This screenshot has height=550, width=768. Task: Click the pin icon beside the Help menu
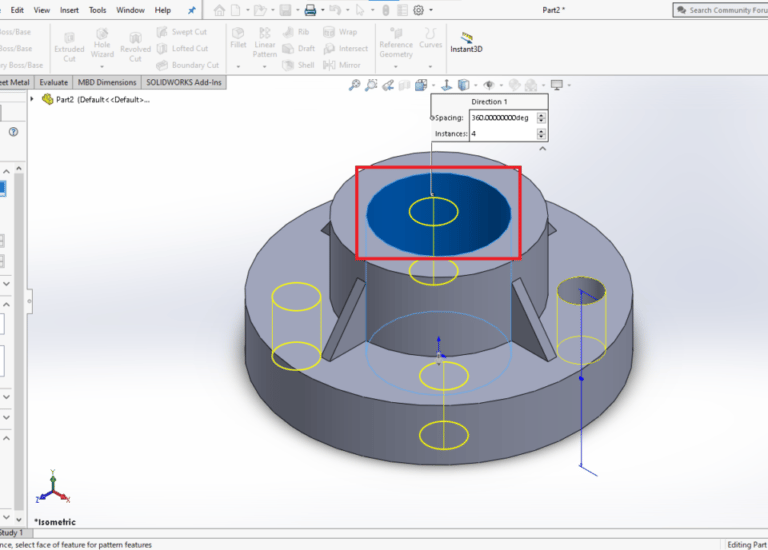click(x=192, y=10)
